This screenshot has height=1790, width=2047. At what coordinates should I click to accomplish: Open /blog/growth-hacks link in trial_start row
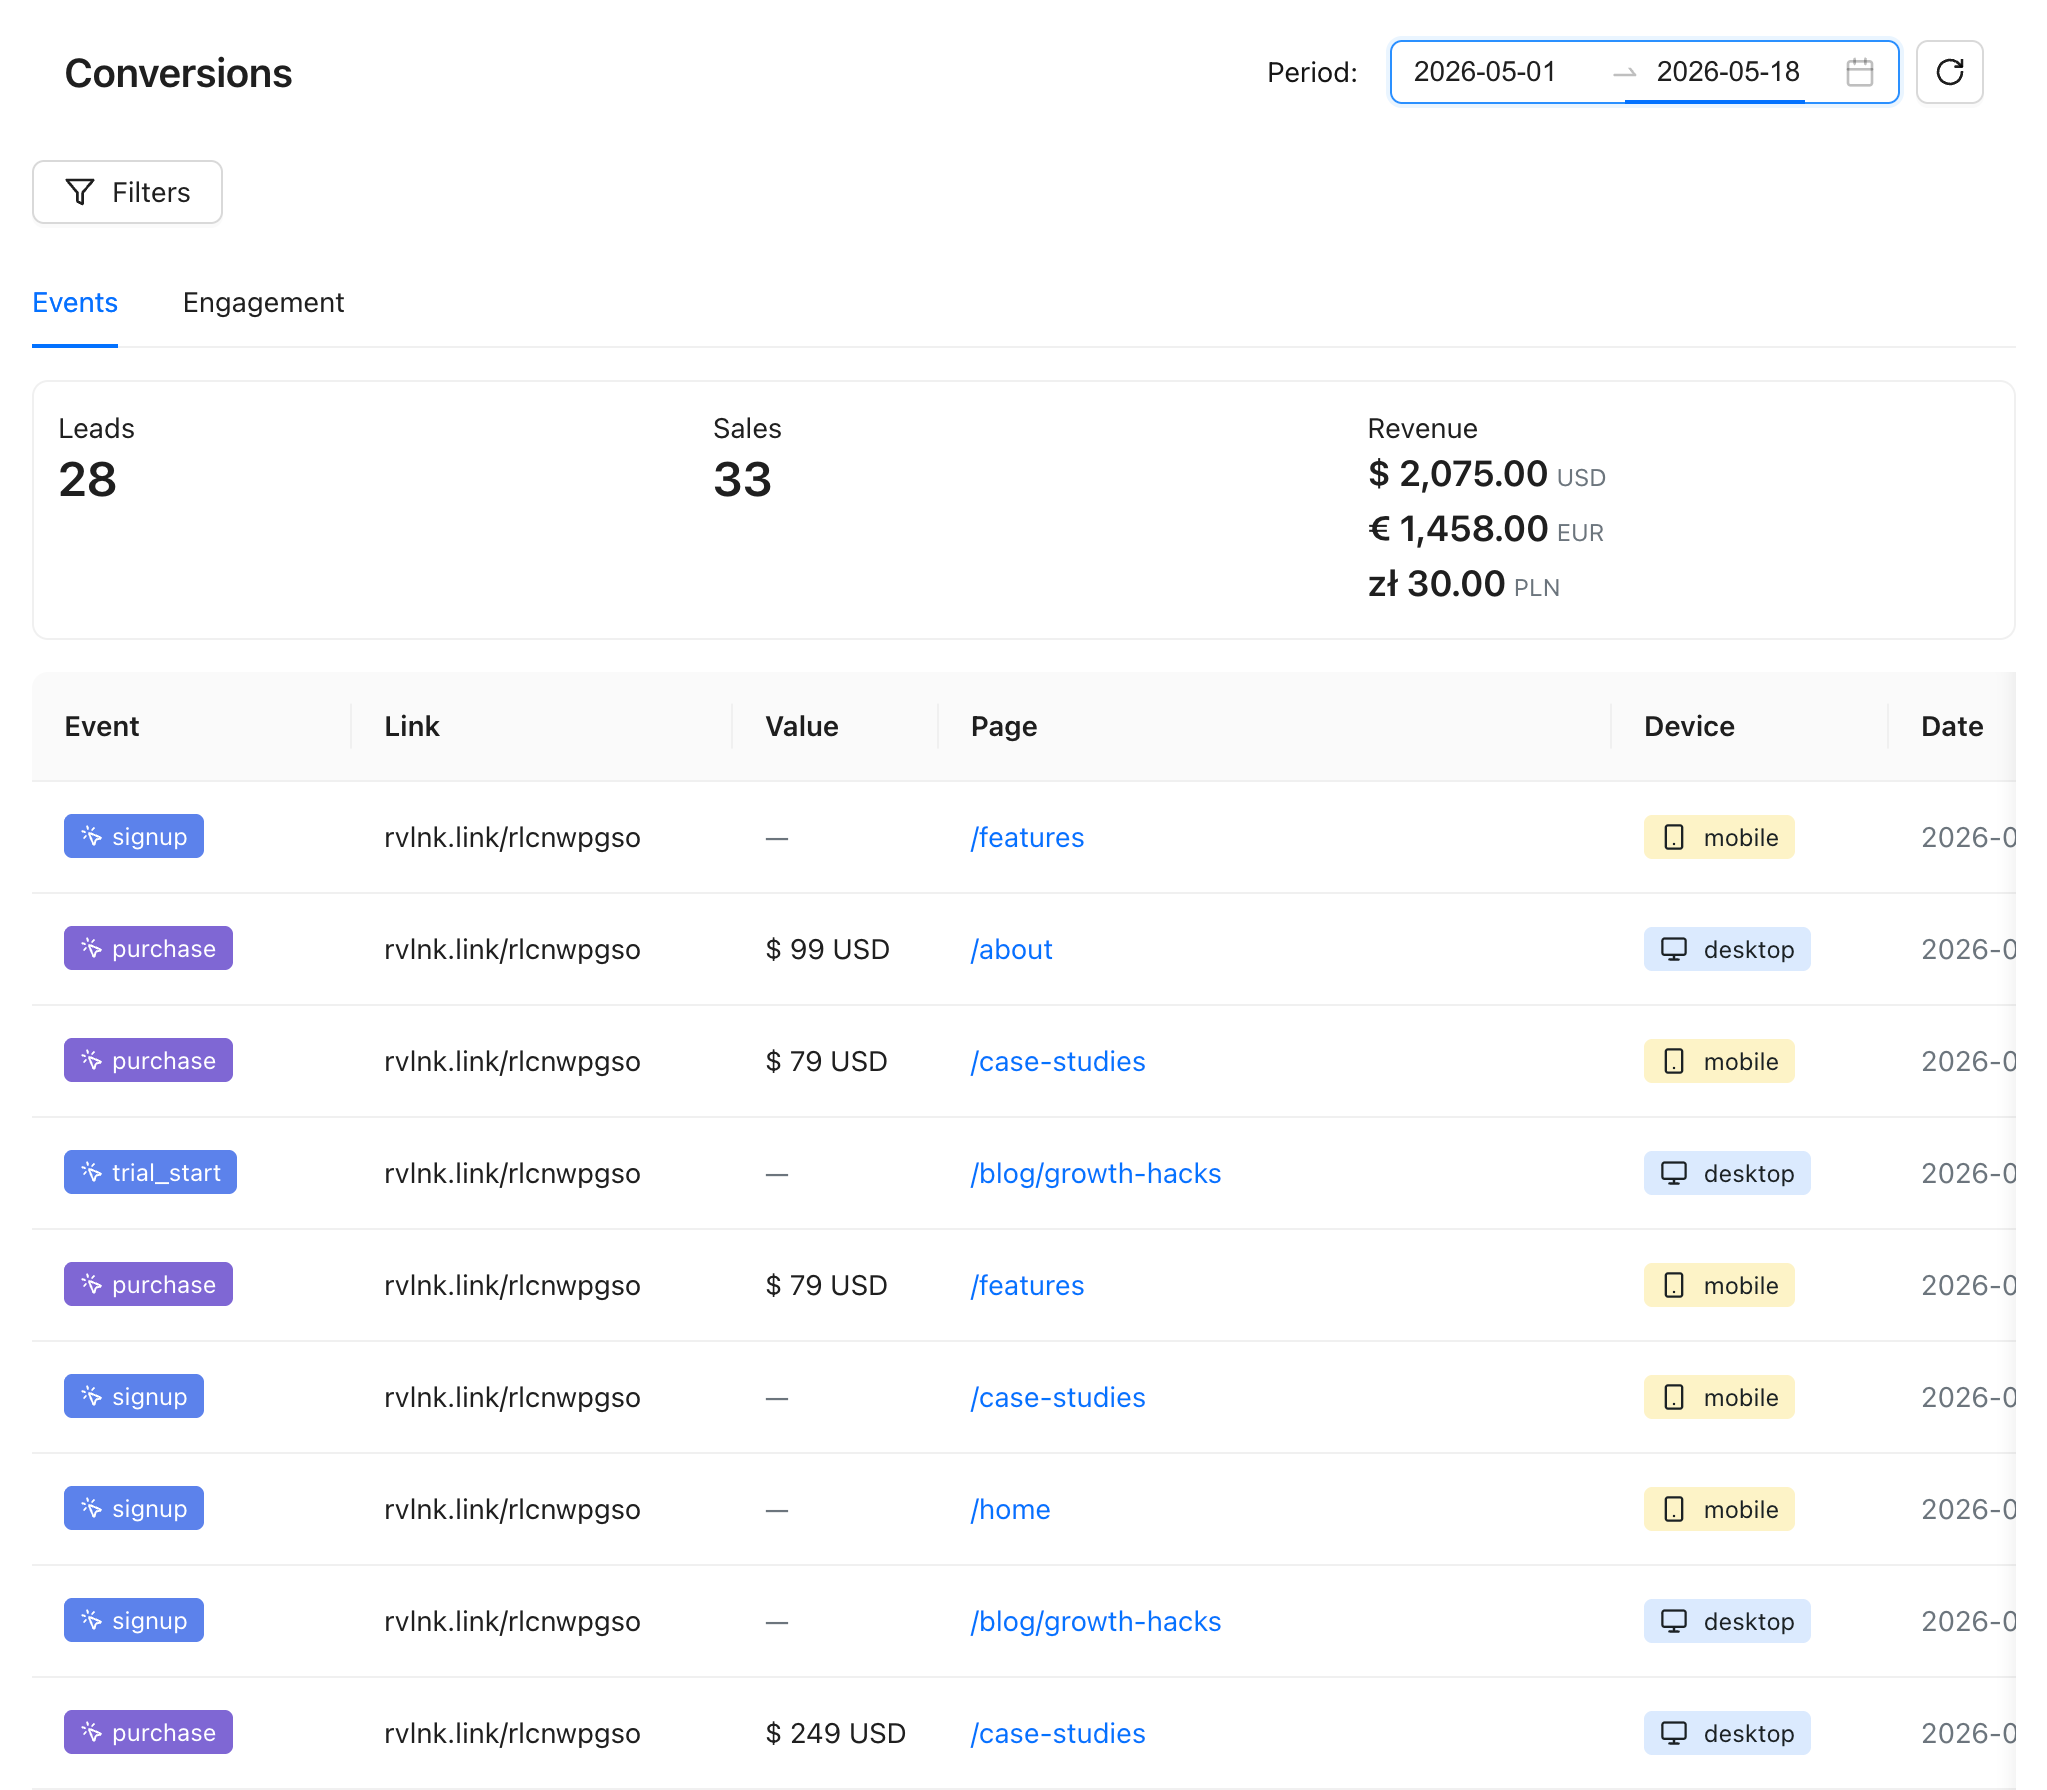tap(1096, 1173)
